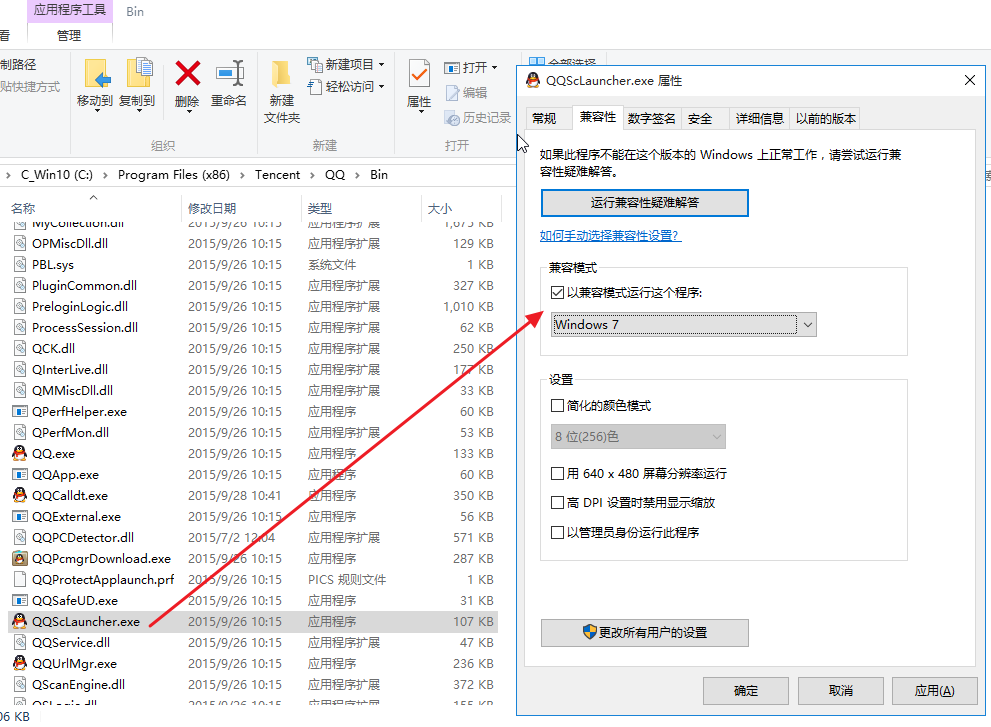991x727 pixels.
Task: Select the PluginCommon.dll file name
Action: (85, 286)
